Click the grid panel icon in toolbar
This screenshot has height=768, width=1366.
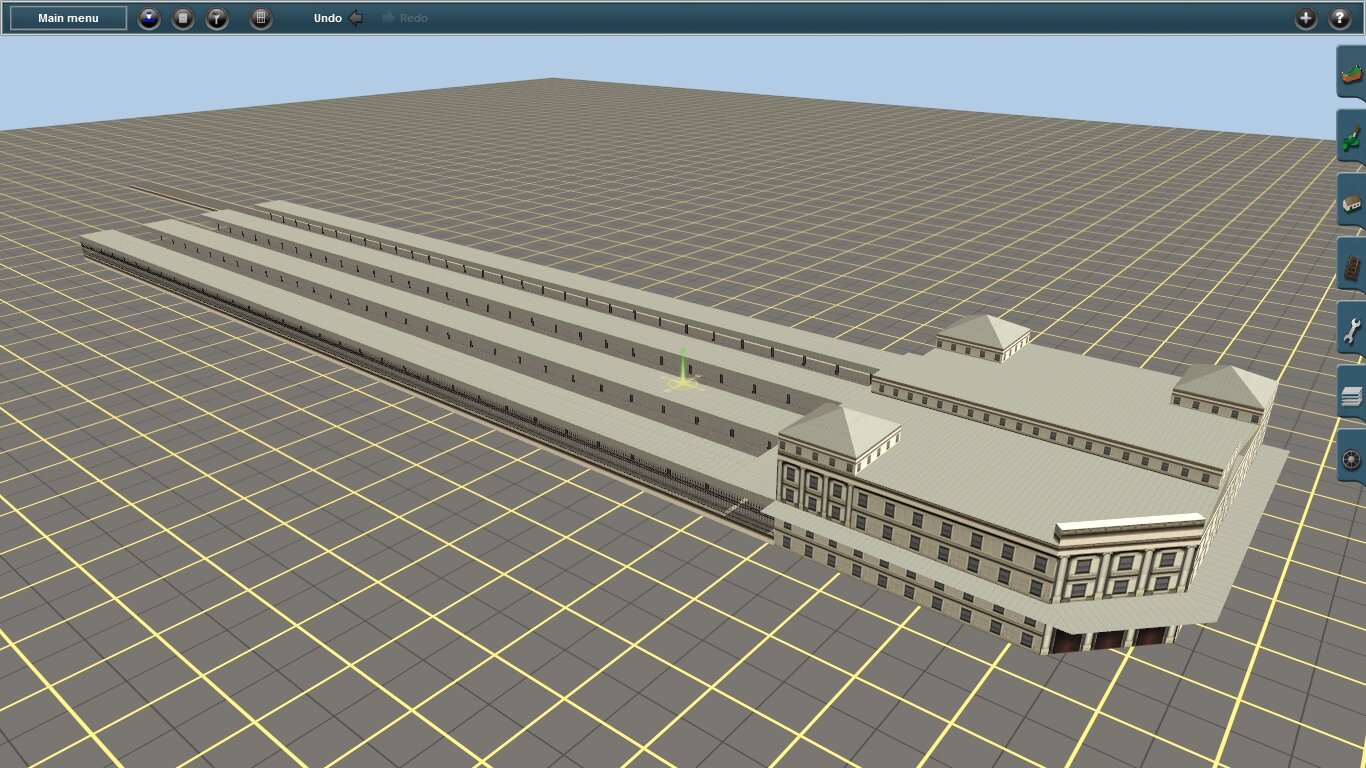point(261,18)
